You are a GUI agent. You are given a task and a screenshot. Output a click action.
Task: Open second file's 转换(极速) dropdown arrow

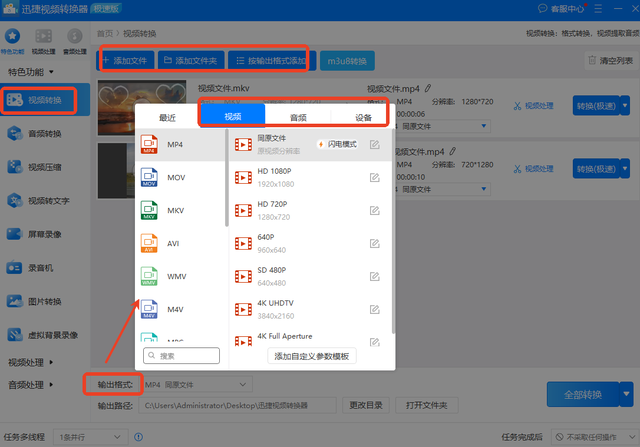(625, 168)
